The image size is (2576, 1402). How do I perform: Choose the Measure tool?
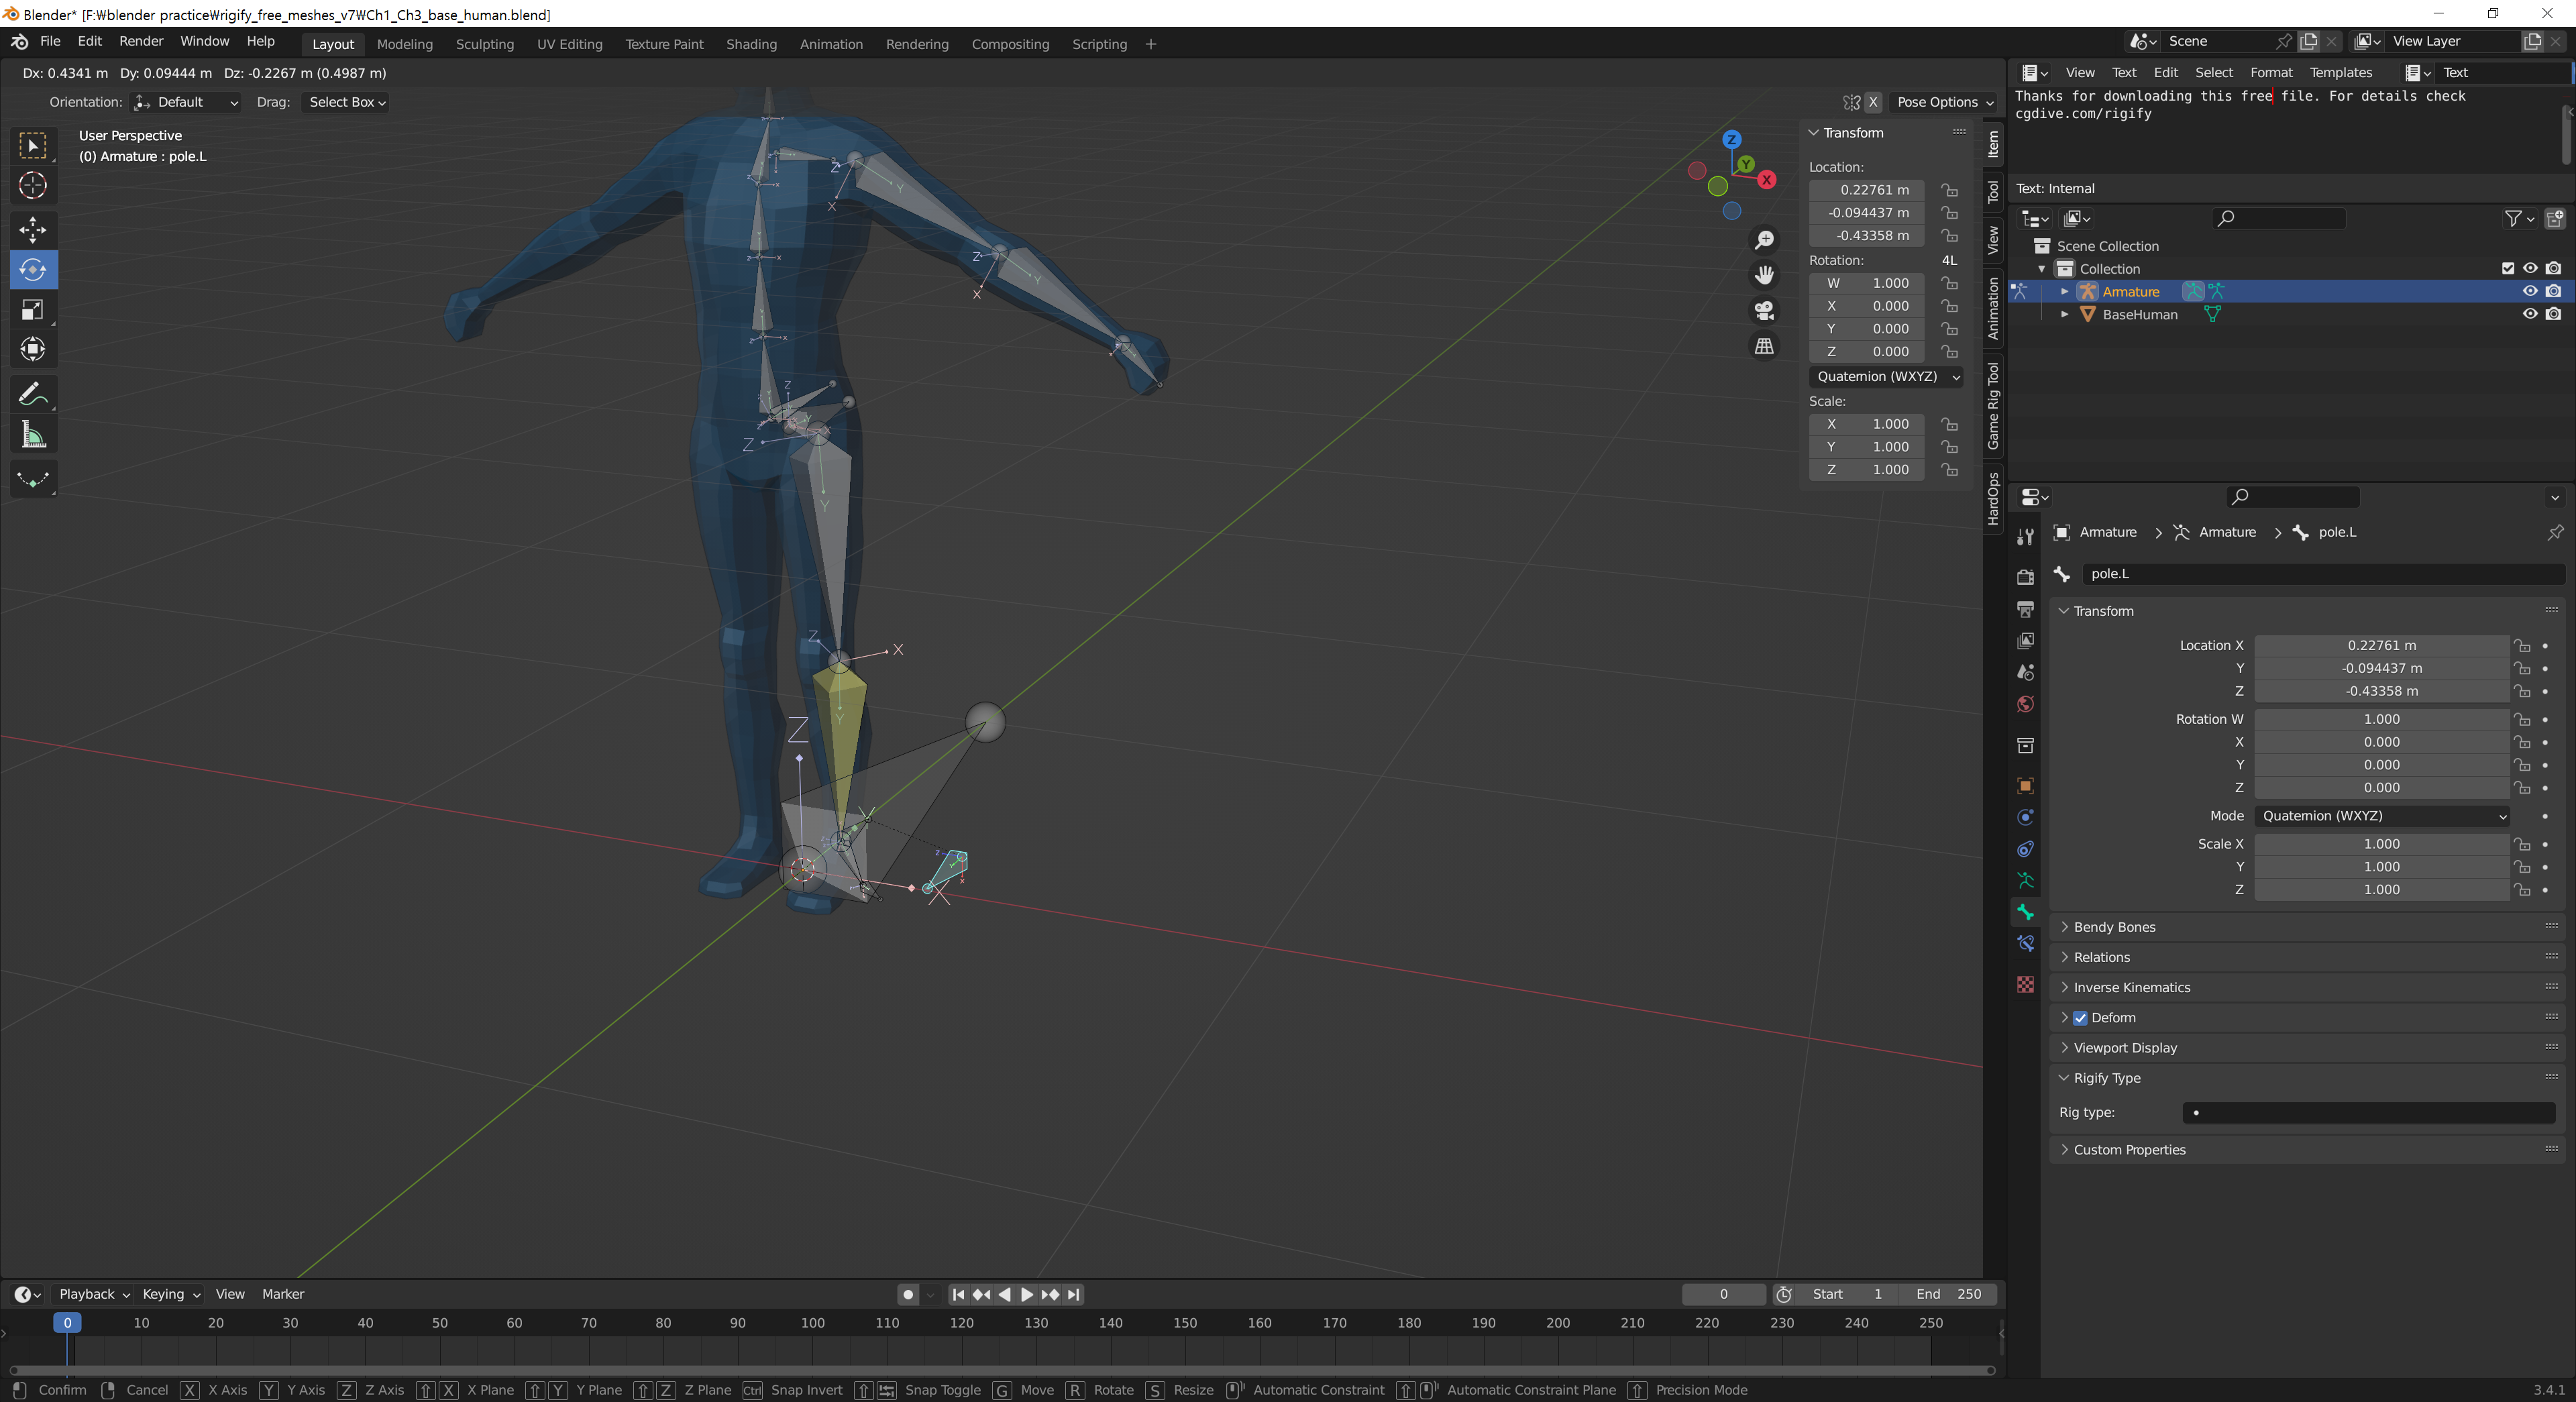[33, 435]
